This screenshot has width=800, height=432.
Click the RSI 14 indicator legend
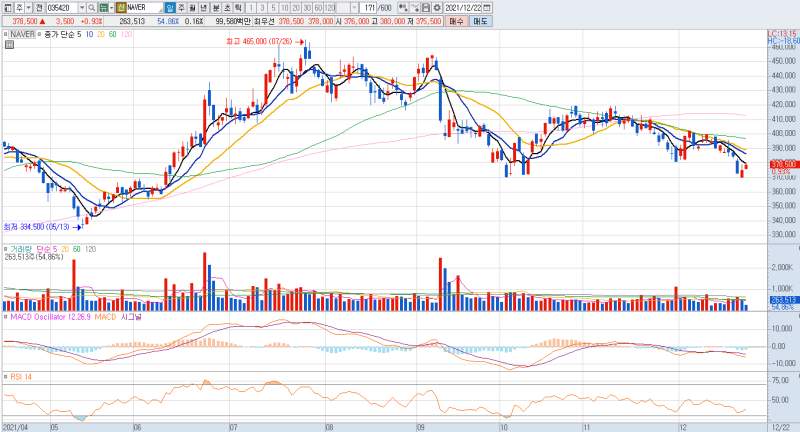coord(21,377)
